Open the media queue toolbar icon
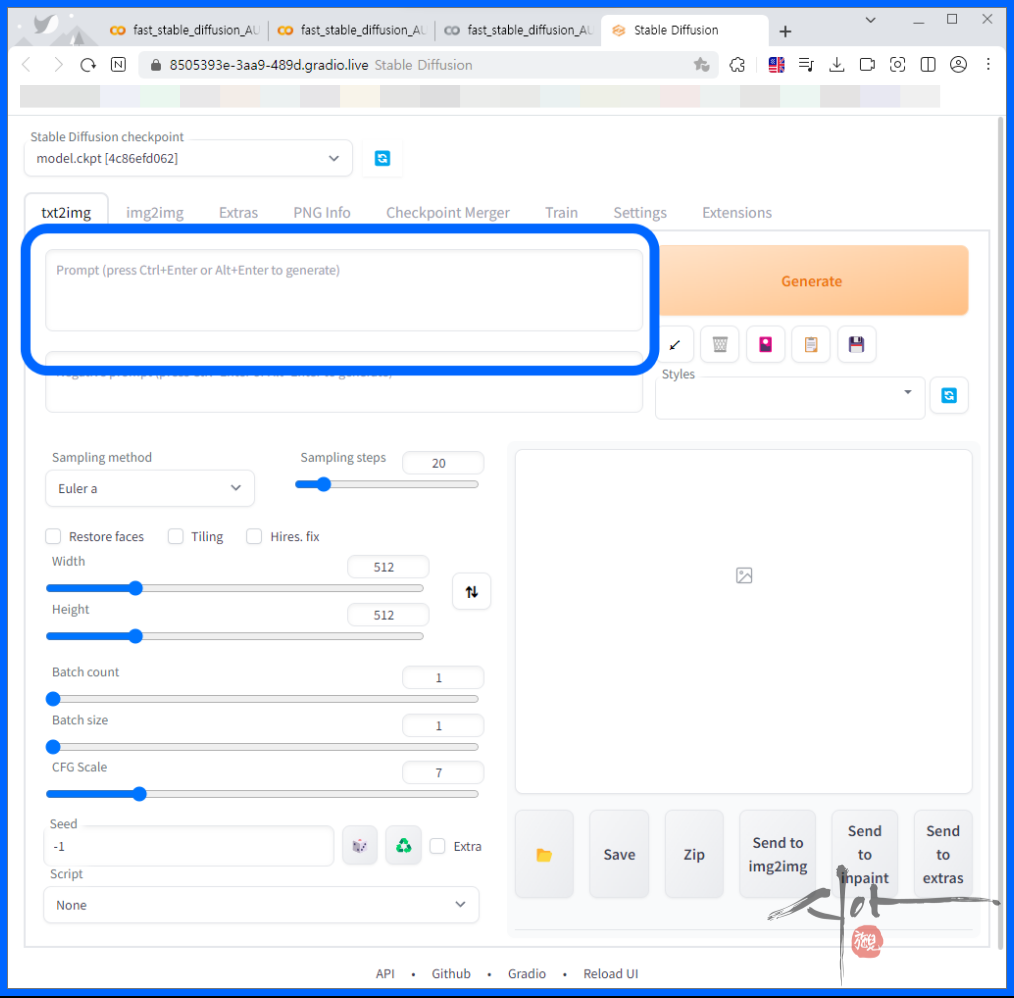 click(x=806, y=65)
